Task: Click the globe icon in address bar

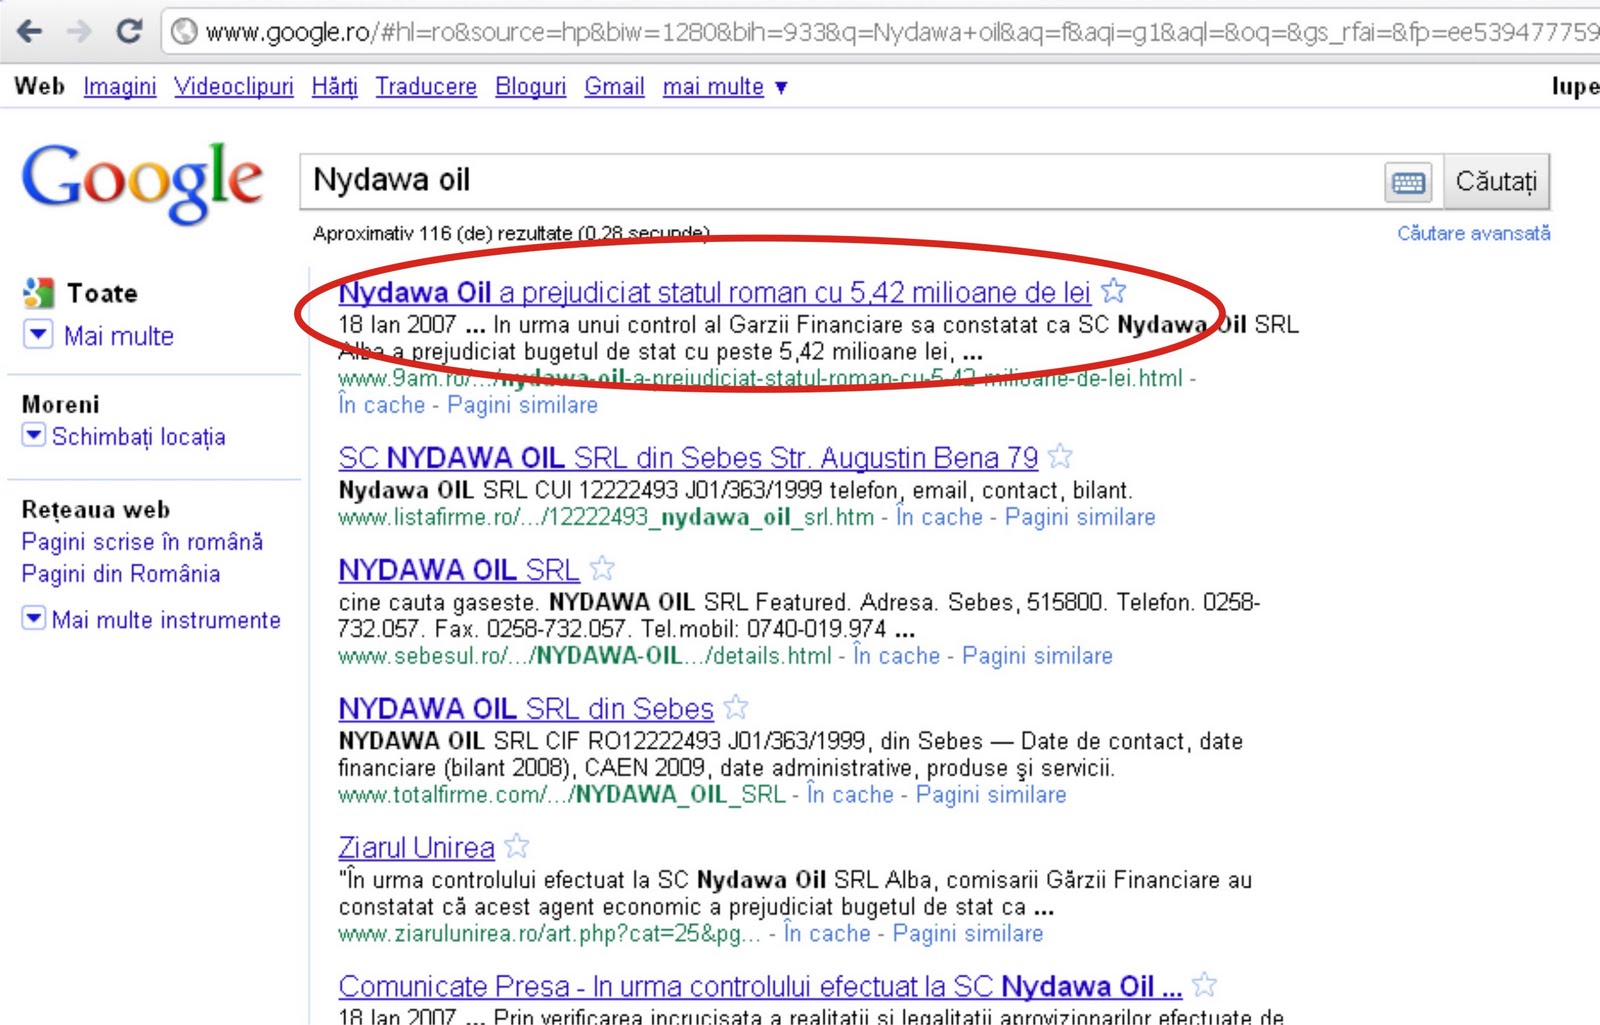Action: pos(184,32)
